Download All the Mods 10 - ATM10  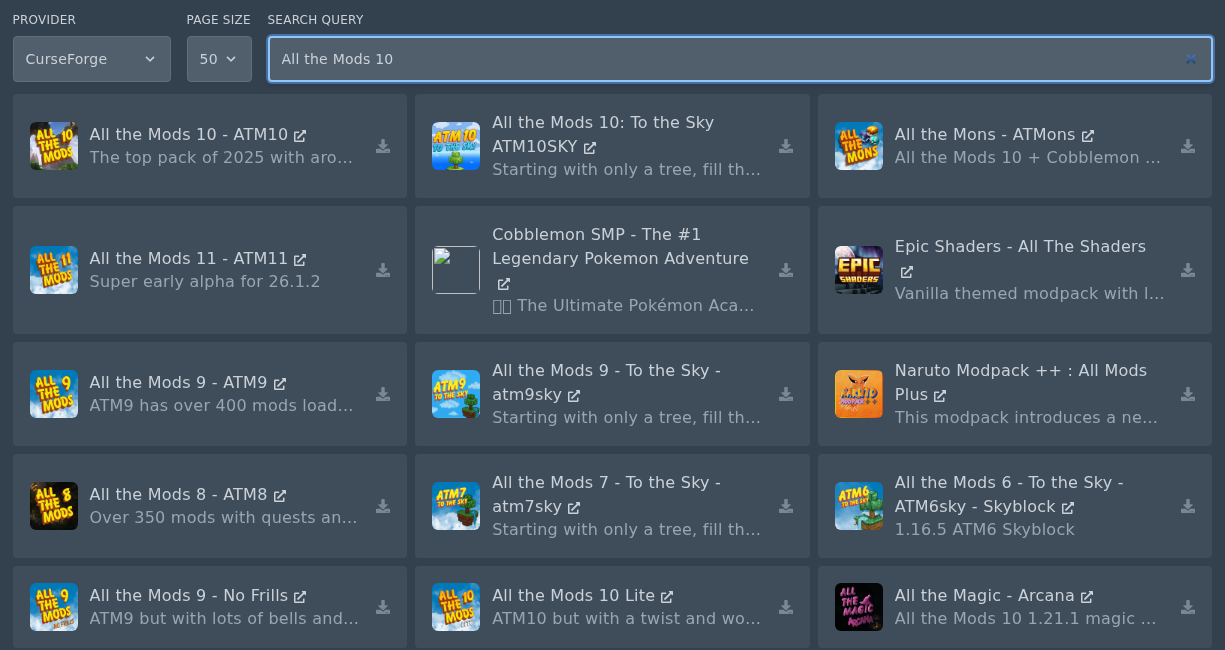tap(383, 146)
